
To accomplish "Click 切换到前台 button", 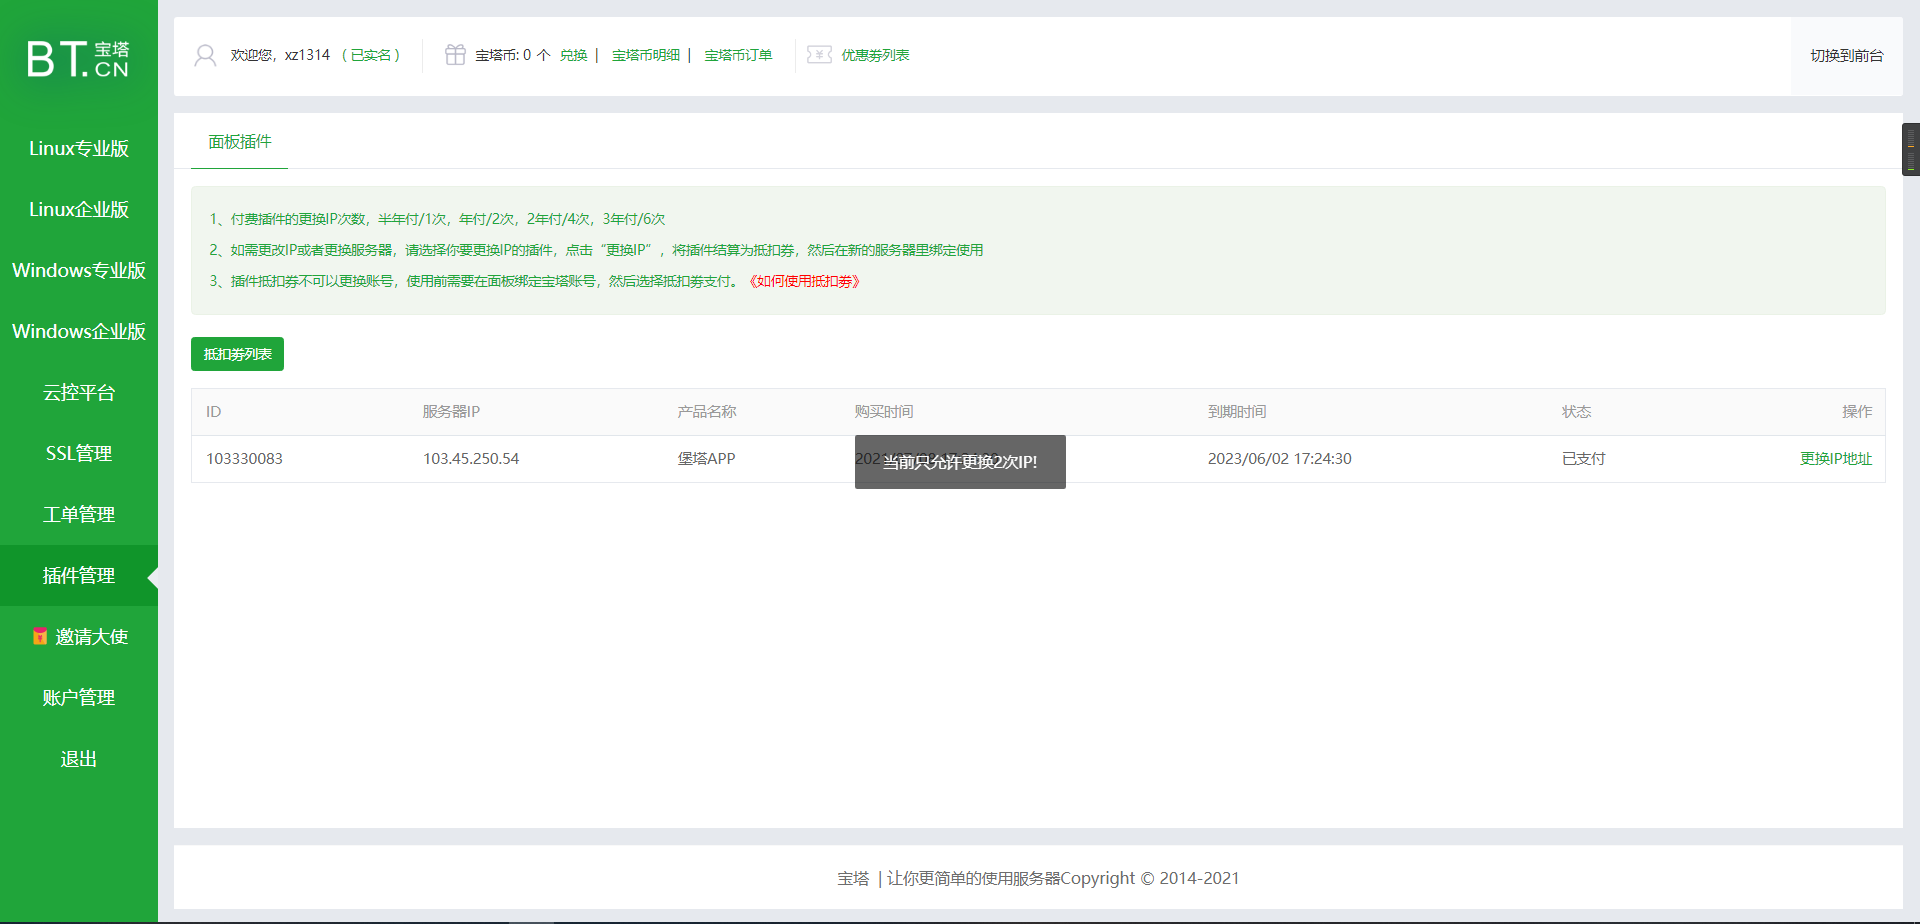I will (1846, 56).
